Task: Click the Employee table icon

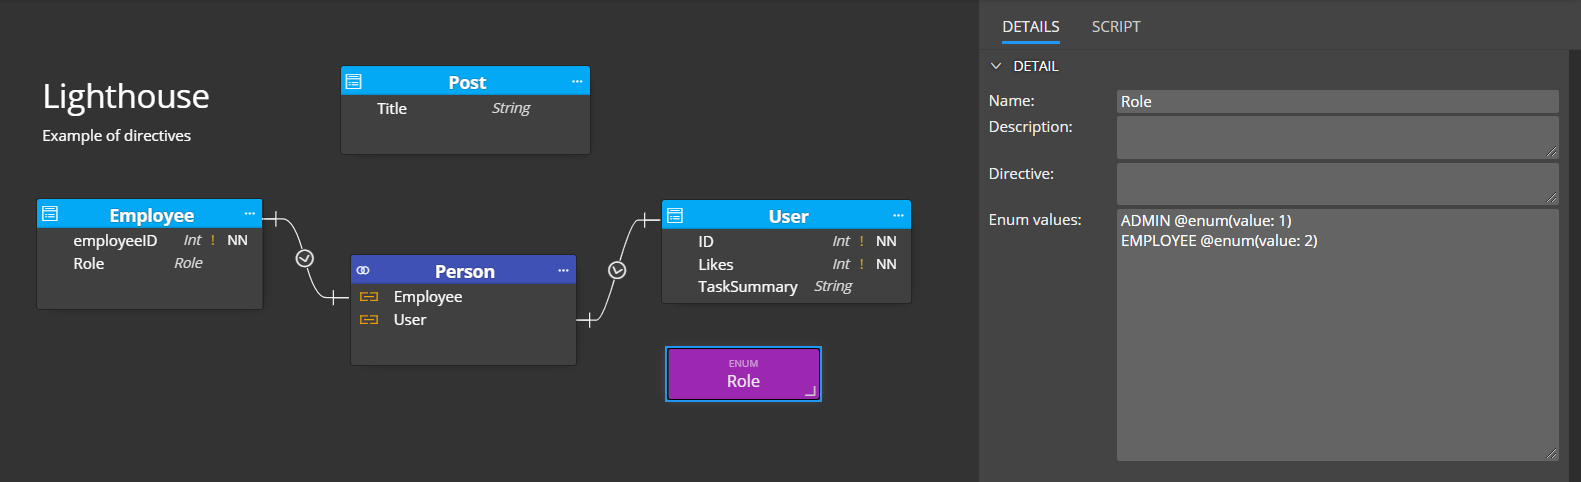Action: tap(50, 214)
